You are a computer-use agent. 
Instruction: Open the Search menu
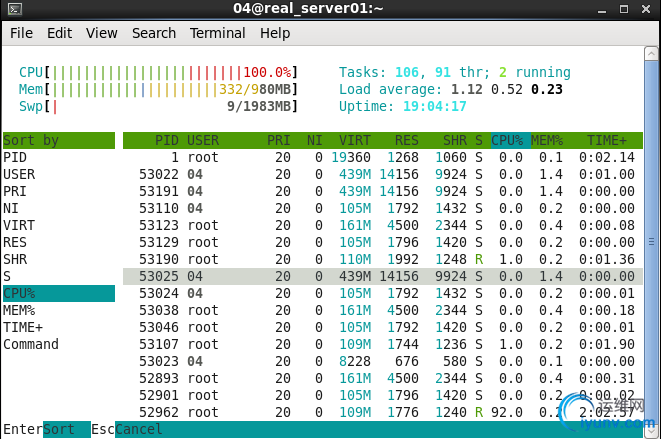coord(154,33)
